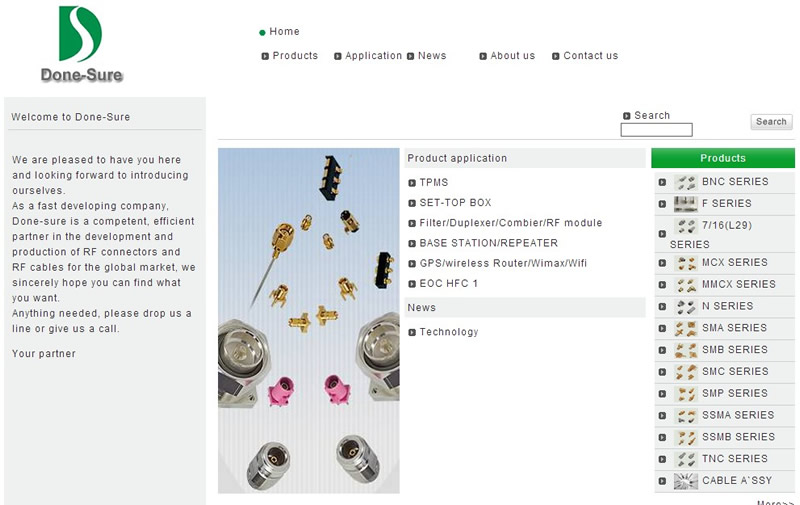The width and height of the screenshot is (800, 505).
Task: Click the arrow bullet next to TPMS
Action: tap(412, 183)
